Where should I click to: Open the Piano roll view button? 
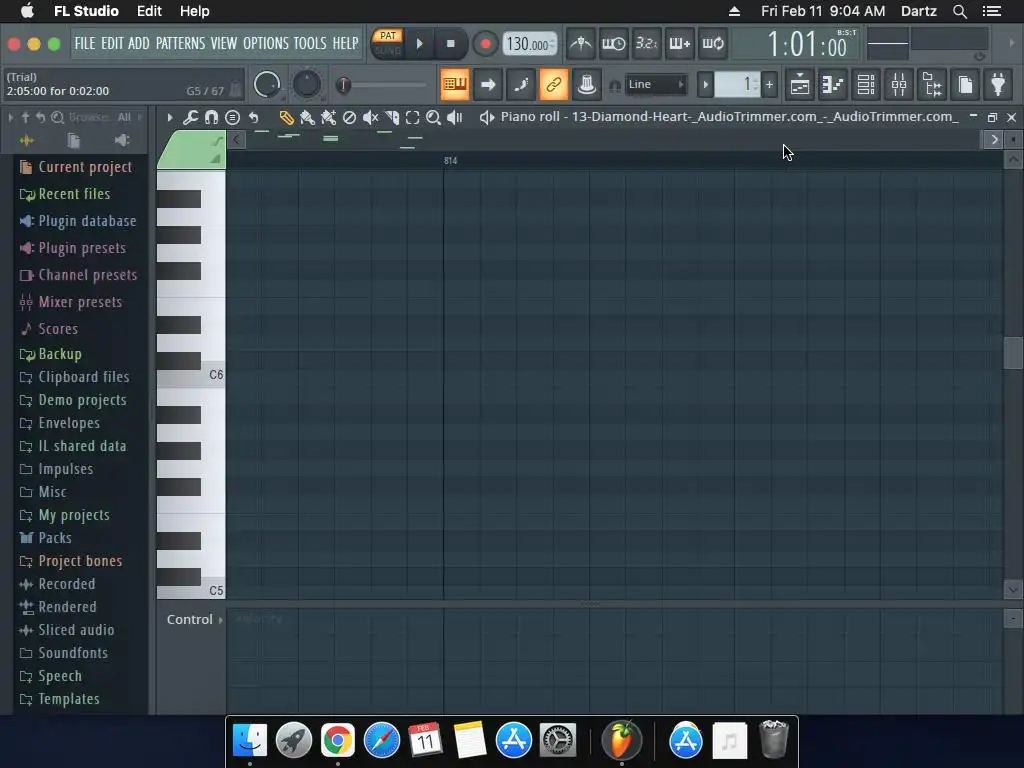(x=833, y=84)
